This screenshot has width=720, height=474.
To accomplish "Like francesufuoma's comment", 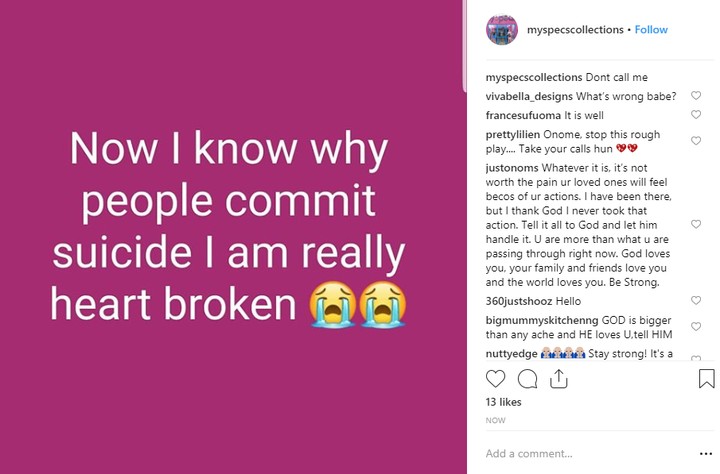I will (x=696, y=116).
